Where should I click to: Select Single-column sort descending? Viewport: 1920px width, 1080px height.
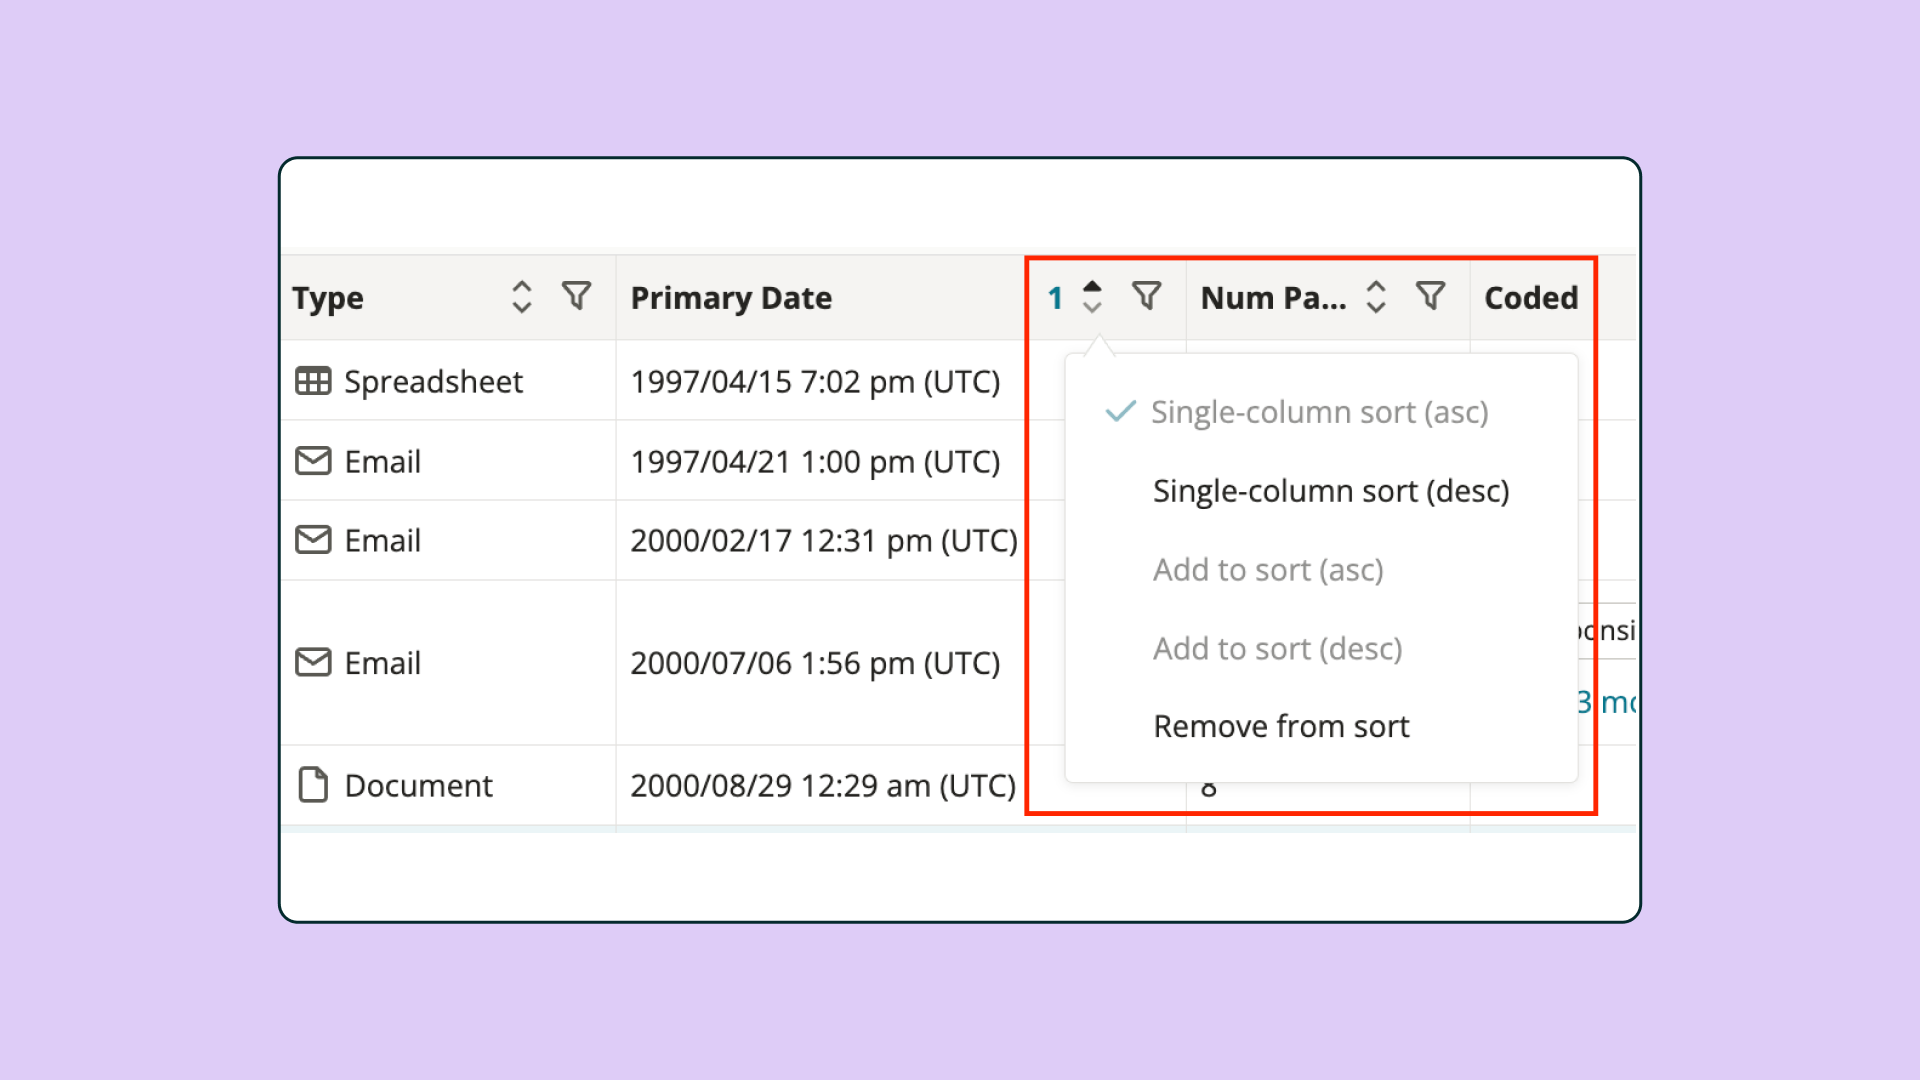point(1330,490)
